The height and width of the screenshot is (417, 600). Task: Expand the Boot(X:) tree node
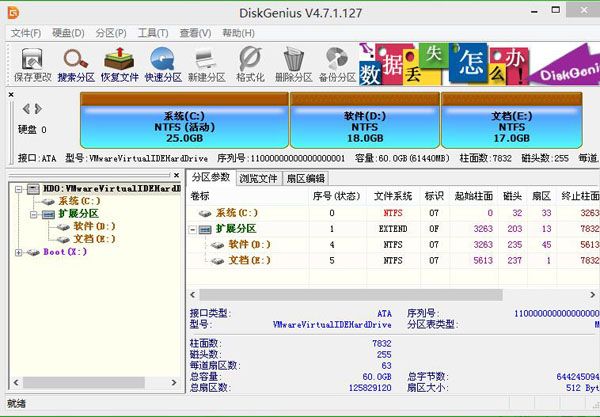click(x=18, y=252)
